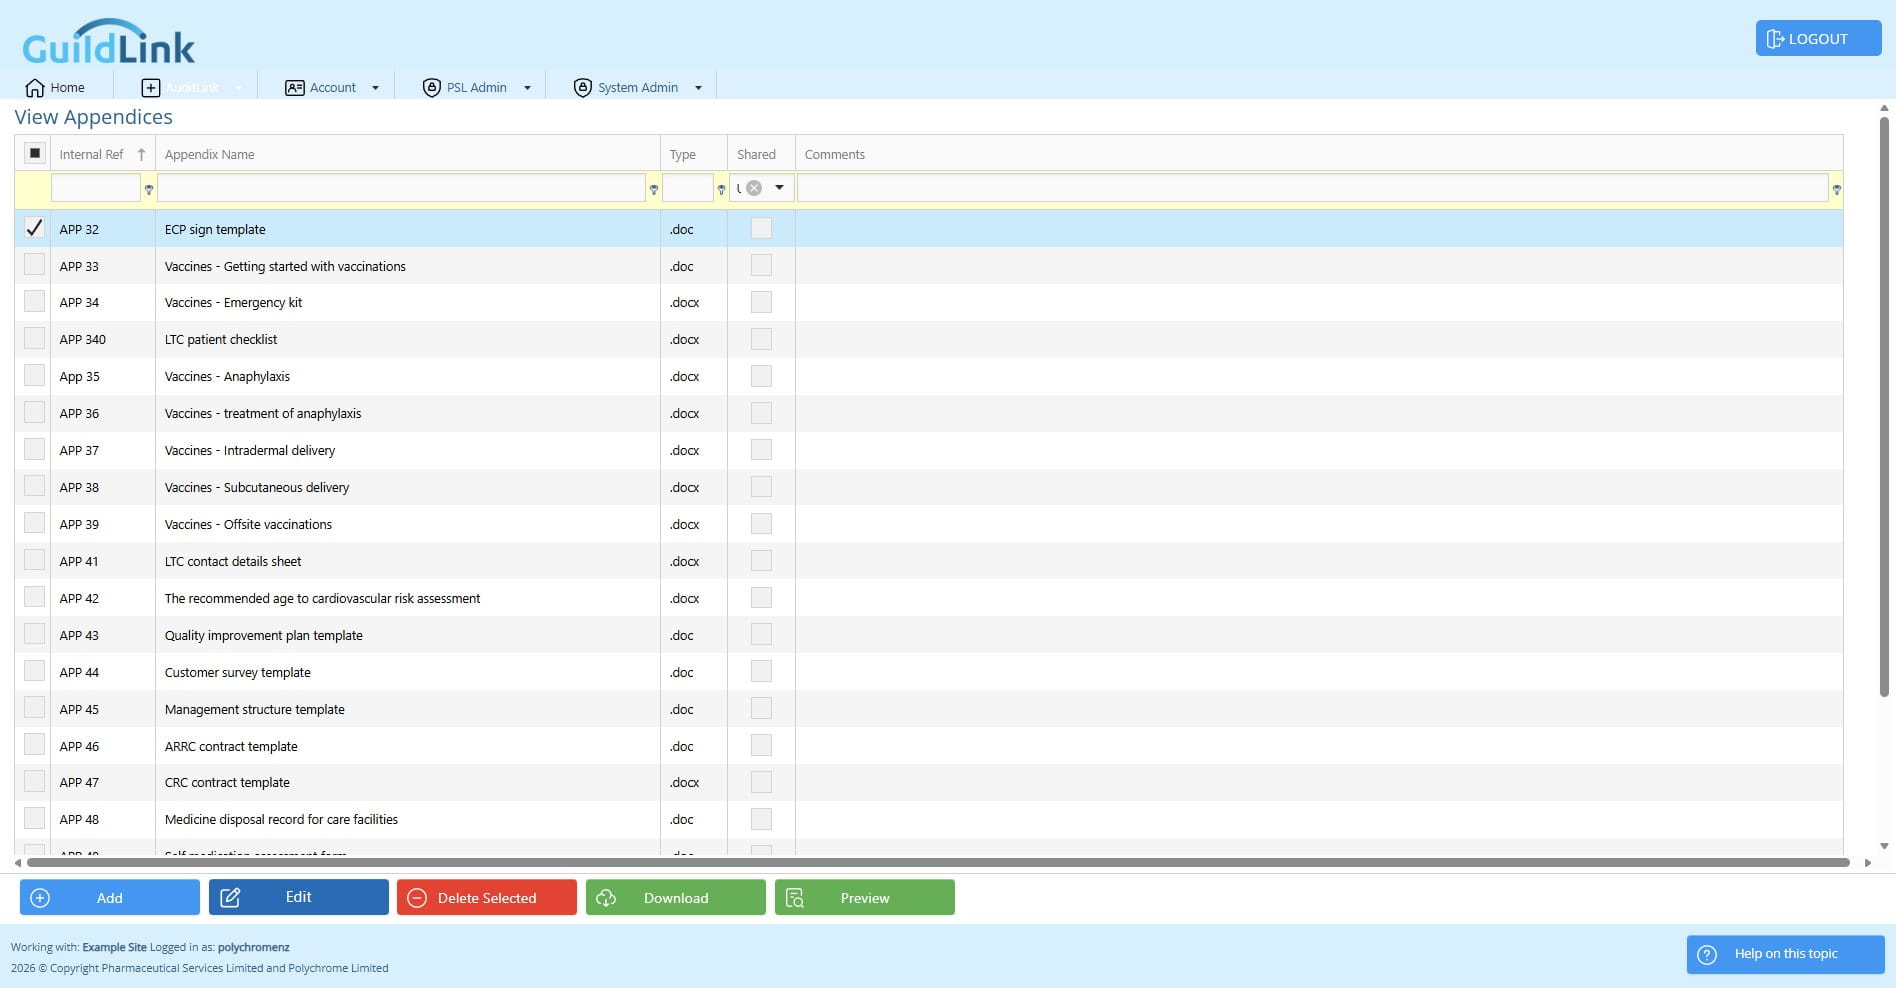The width and height of the screenshot is (1896, 988).
Task: Sort by Appendix Name column header
Action: (x=209, y=154)
